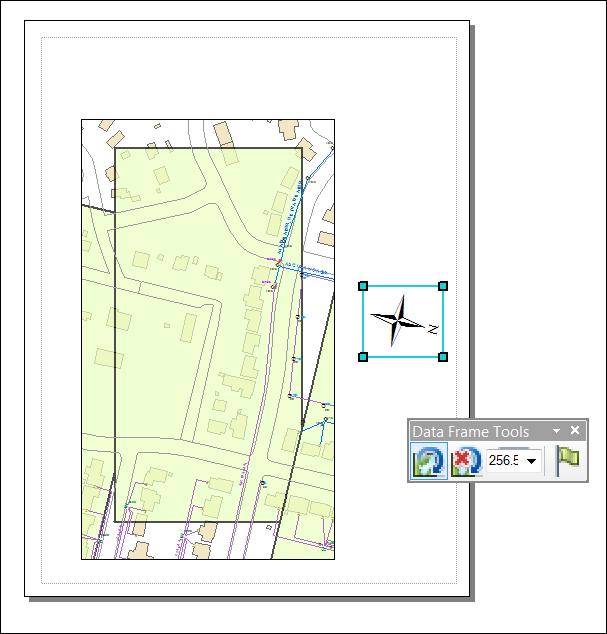Click the top-right selection handle of north arrow
Image resolution: width=607 pixels, height=634 pixels.
click(x=443, y=286)
